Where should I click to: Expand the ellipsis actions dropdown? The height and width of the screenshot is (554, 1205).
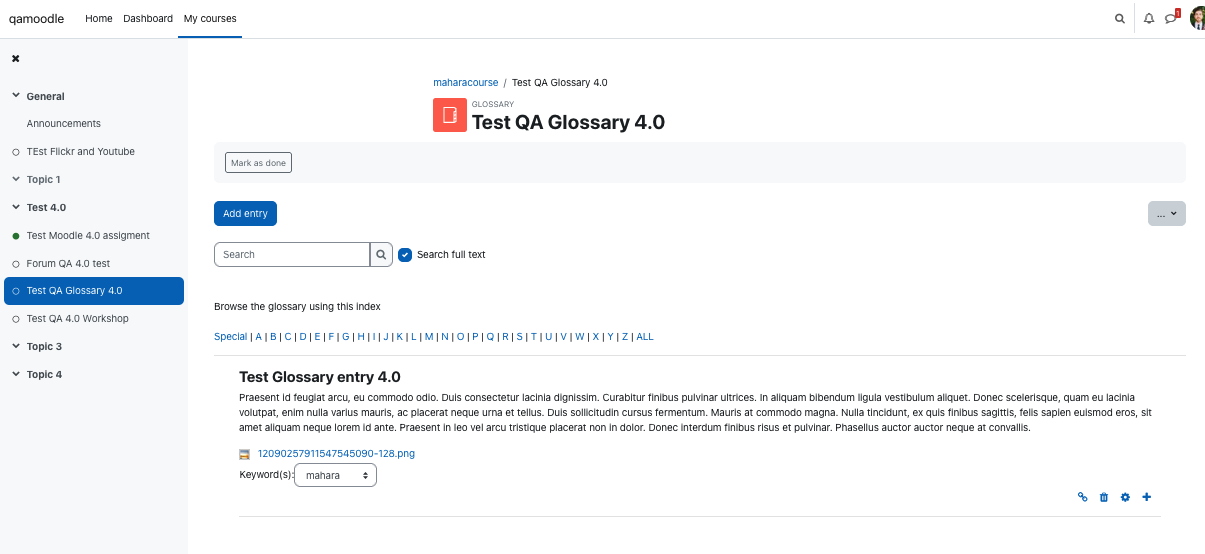1166,213
